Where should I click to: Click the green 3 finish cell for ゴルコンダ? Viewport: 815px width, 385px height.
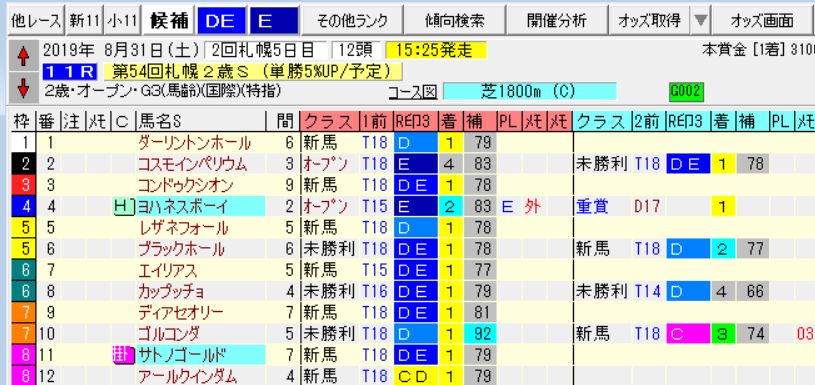(722, 334)
